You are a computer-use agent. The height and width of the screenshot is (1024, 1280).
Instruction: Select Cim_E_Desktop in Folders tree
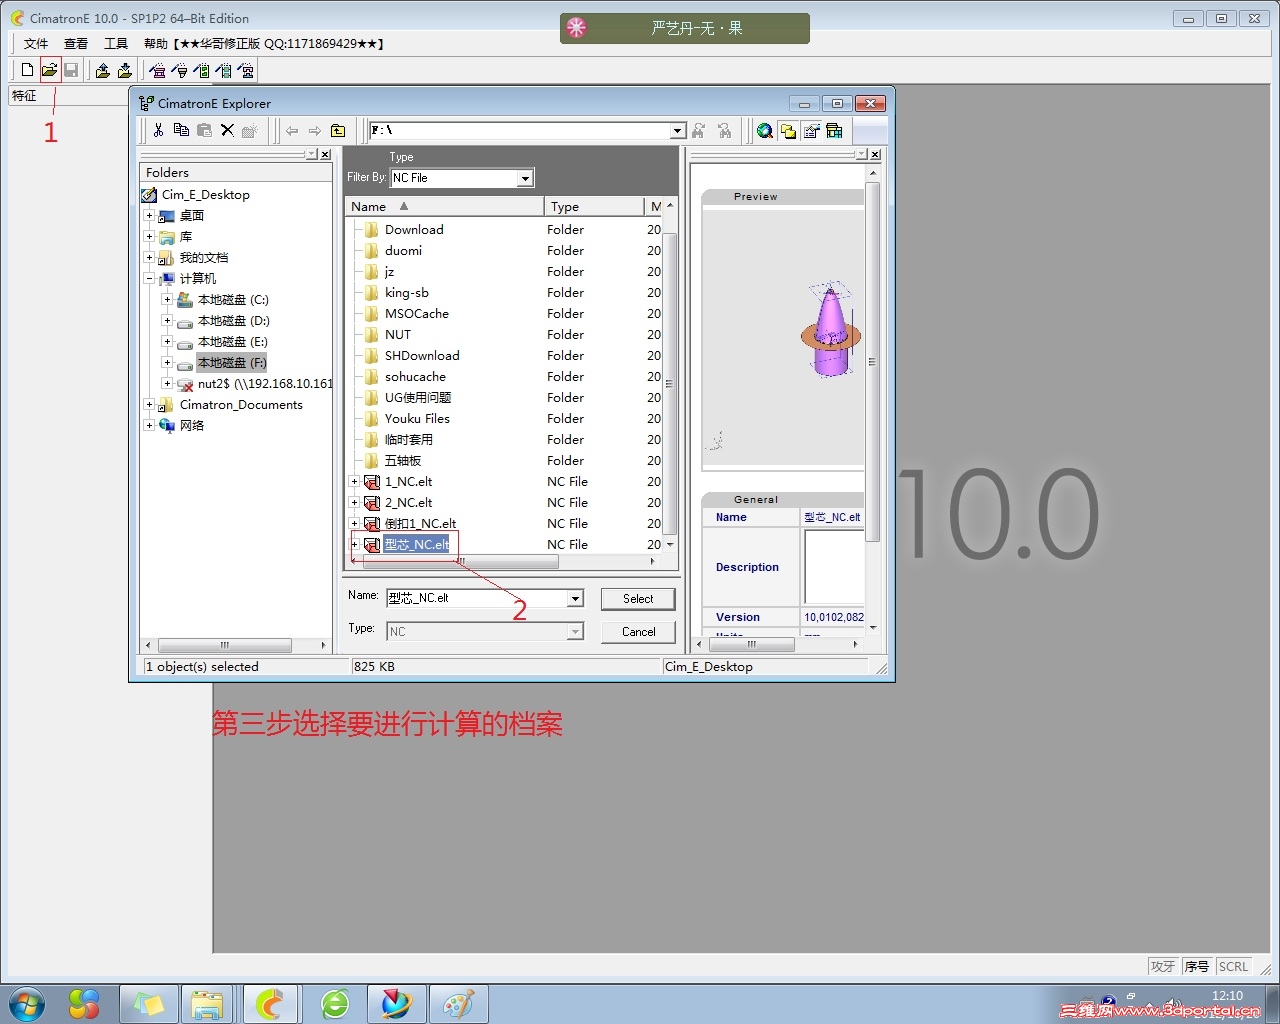(206, 195)
